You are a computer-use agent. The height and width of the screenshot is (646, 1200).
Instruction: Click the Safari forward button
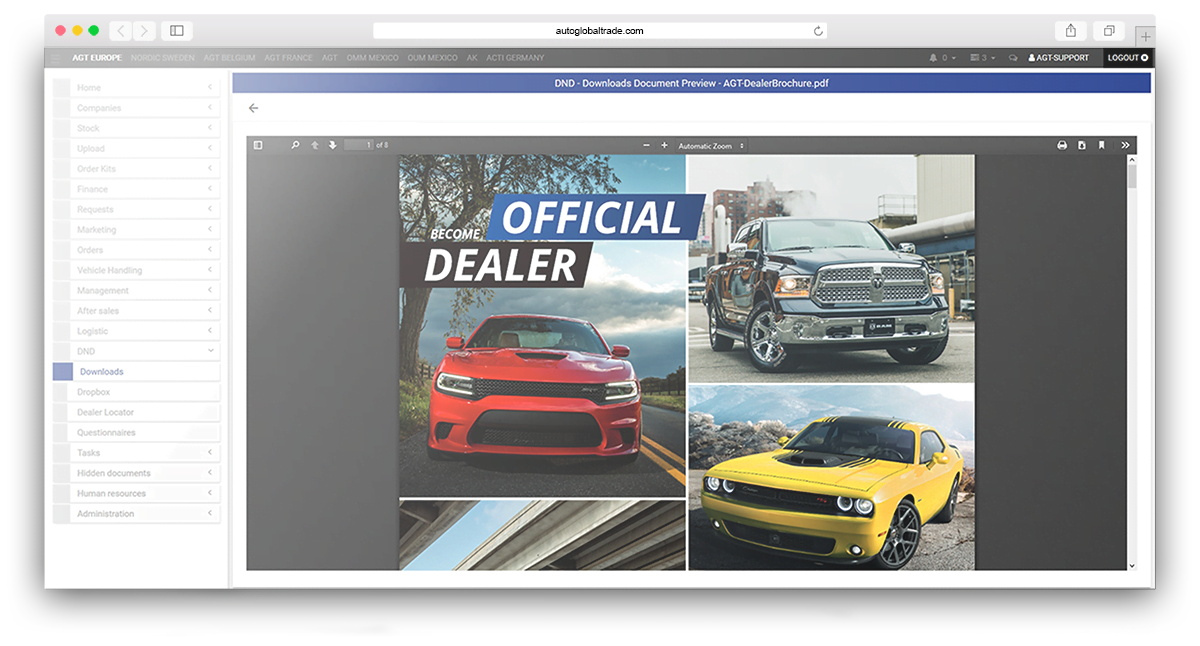145,31
